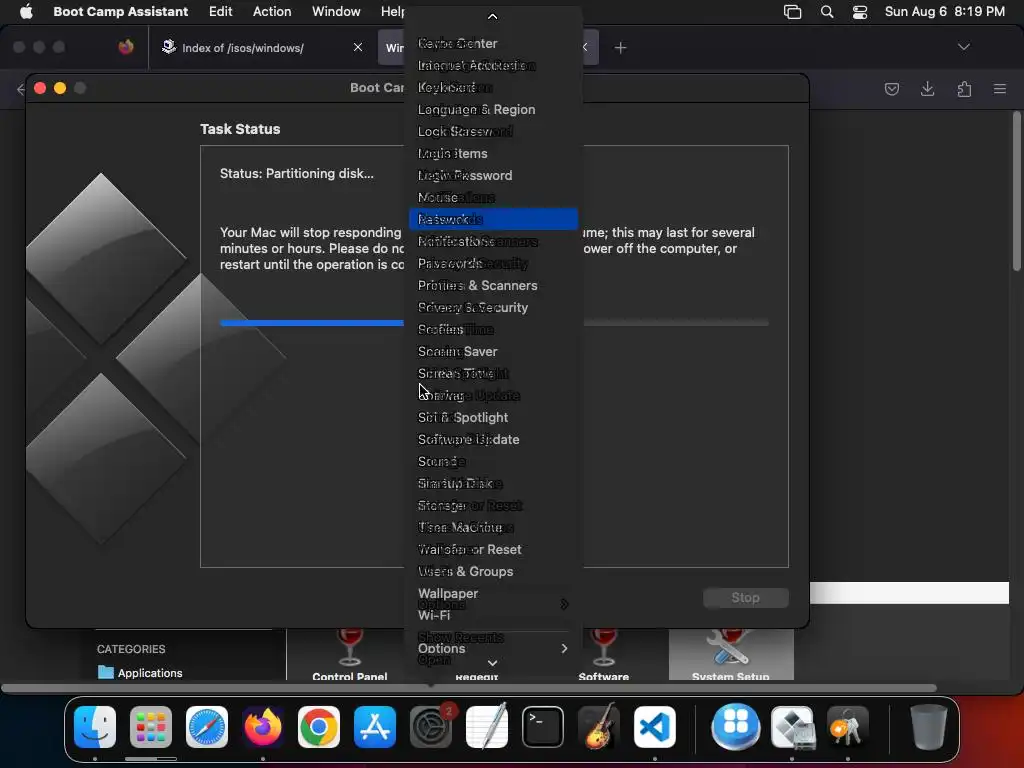Viewport: 1024px width, 768px height.
Task: Open Google Chrome from the Dock
Action: (x=319, y=727)
